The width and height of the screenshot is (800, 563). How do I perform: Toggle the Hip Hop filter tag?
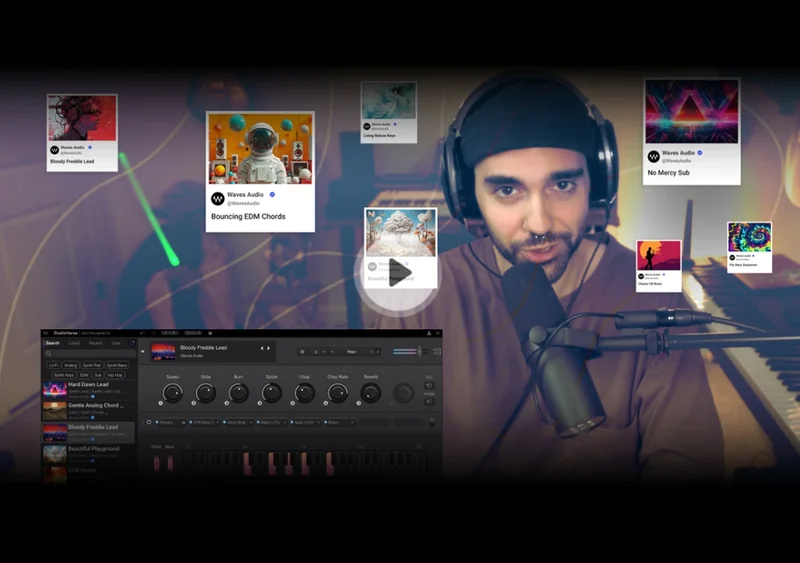pyautogui.click(x=115, y=375)
